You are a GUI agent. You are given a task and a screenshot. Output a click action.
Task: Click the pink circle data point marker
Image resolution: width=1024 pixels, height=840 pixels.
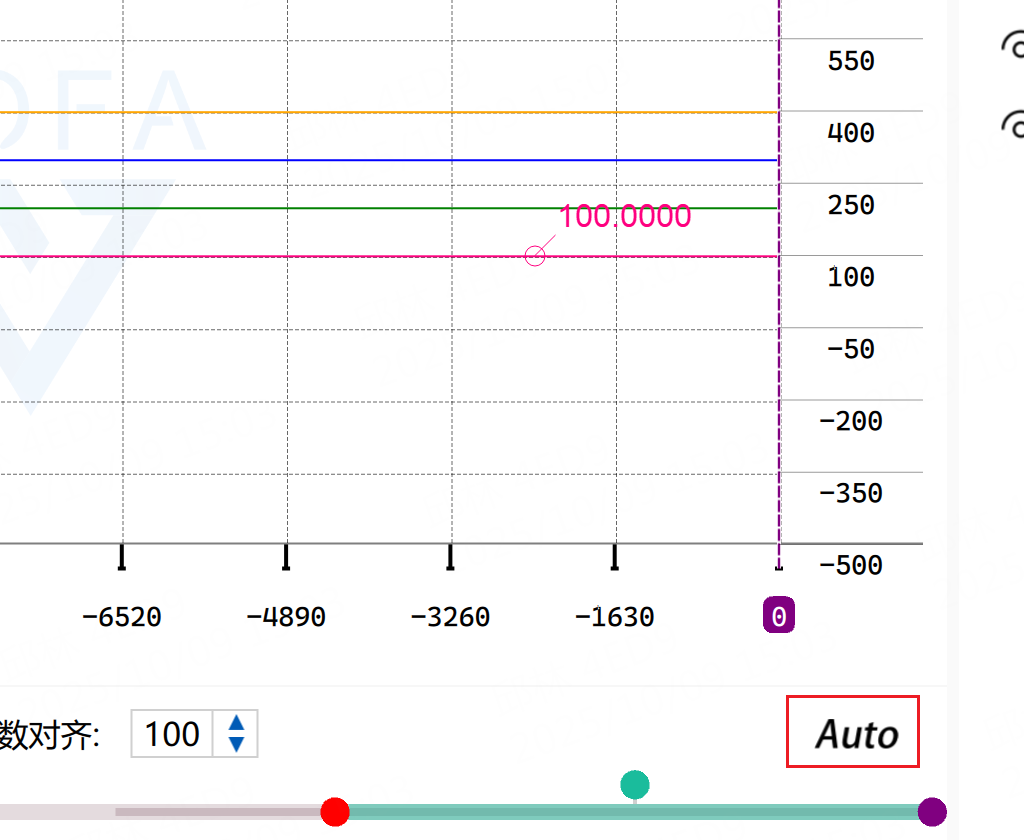click(535, 256)
